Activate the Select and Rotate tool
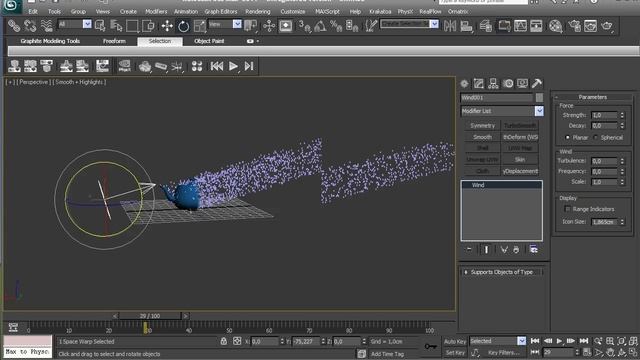The height and width of the screenshot is (360, 640). (x=183, y=26)
